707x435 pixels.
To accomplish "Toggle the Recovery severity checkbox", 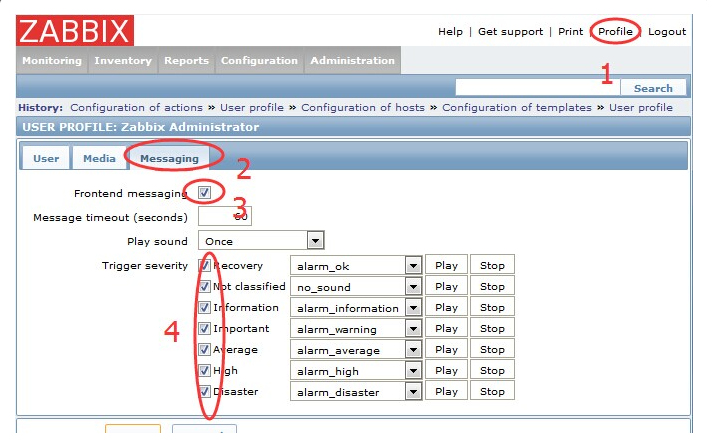I will (204, 266).
